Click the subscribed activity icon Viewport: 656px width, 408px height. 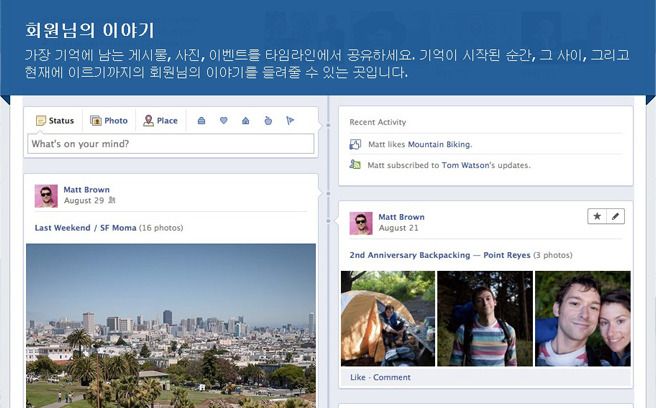[x=355, y=165]
